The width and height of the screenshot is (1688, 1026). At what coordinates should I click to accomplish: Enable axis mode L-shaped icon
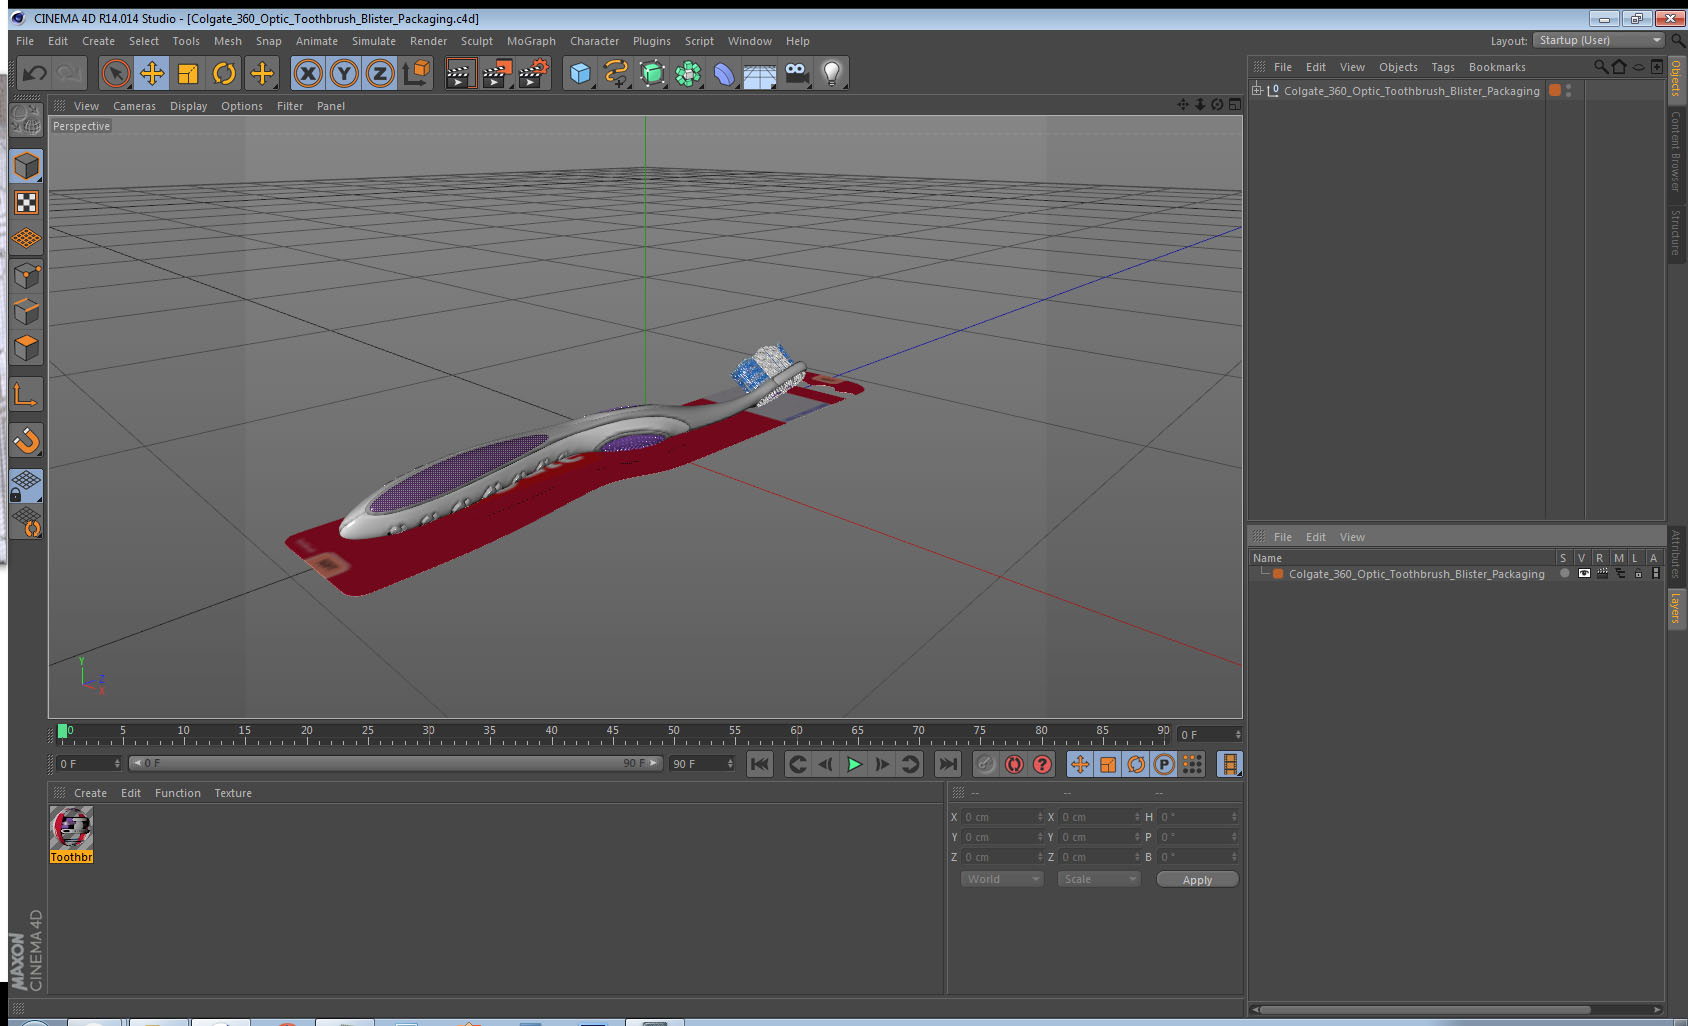[27, 394]
